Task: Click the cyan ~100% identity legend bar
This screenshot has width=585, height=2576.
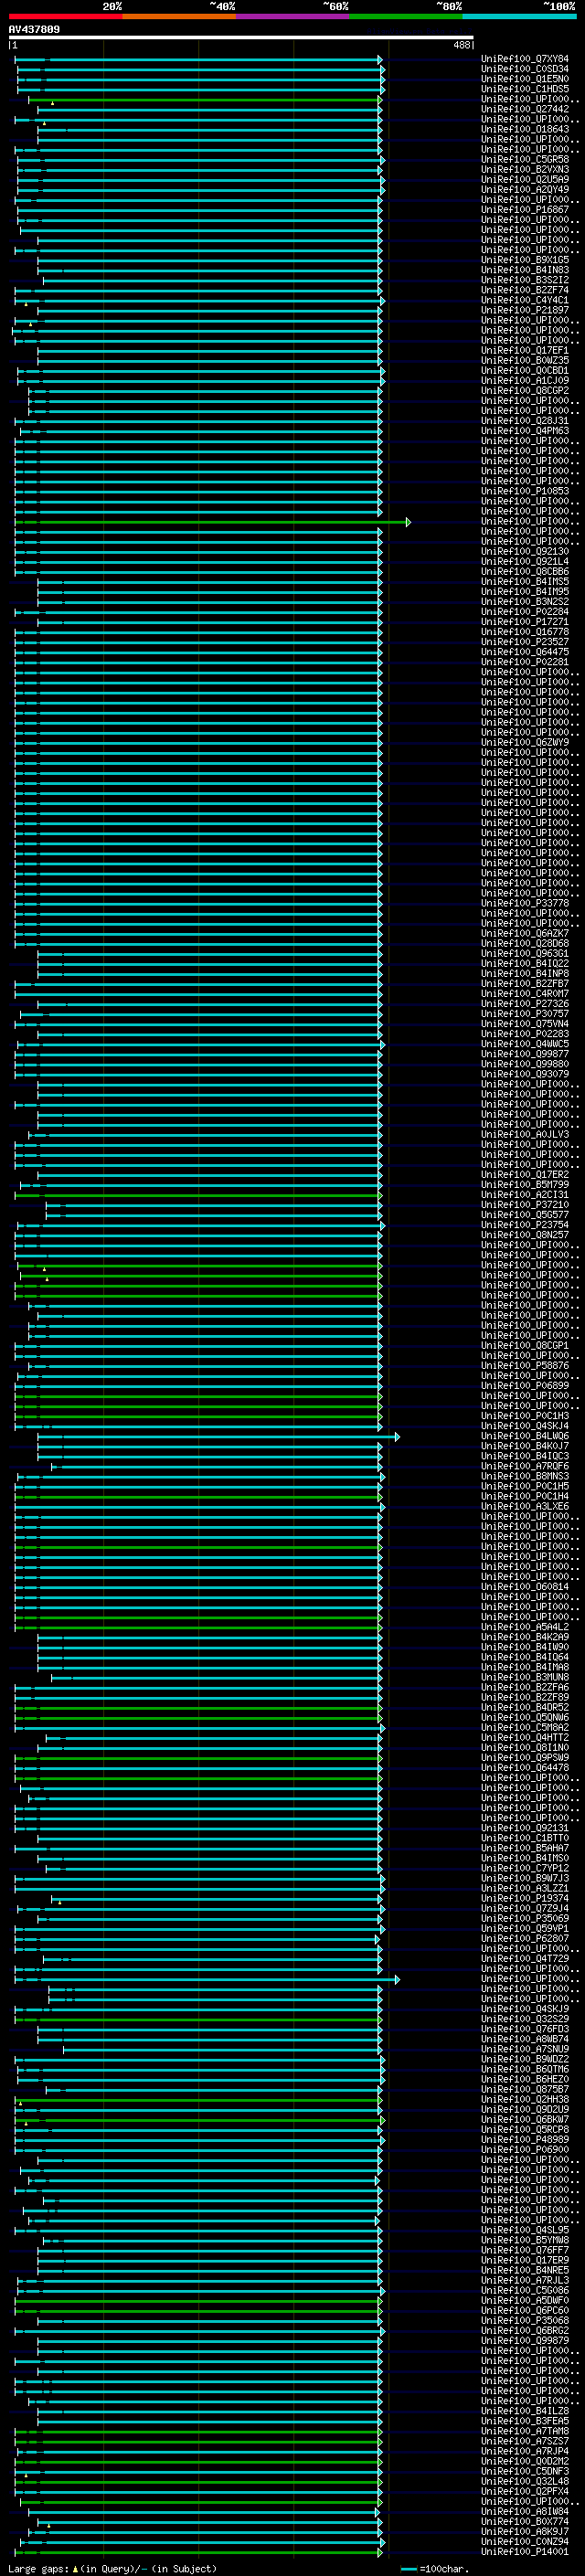Action: click(519, 16)
